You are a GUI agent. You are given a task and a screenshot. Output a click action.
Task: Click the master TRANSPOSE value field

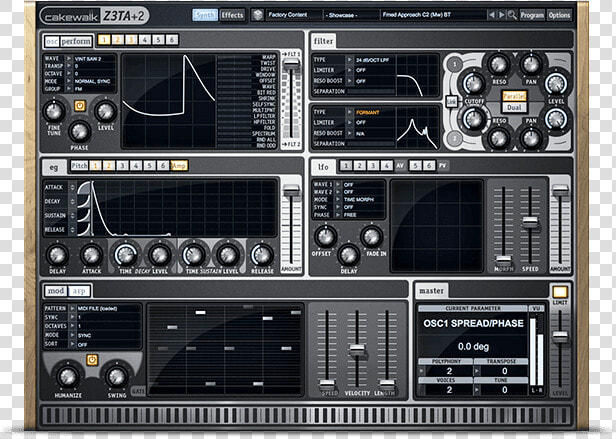(x=504, y=371)
